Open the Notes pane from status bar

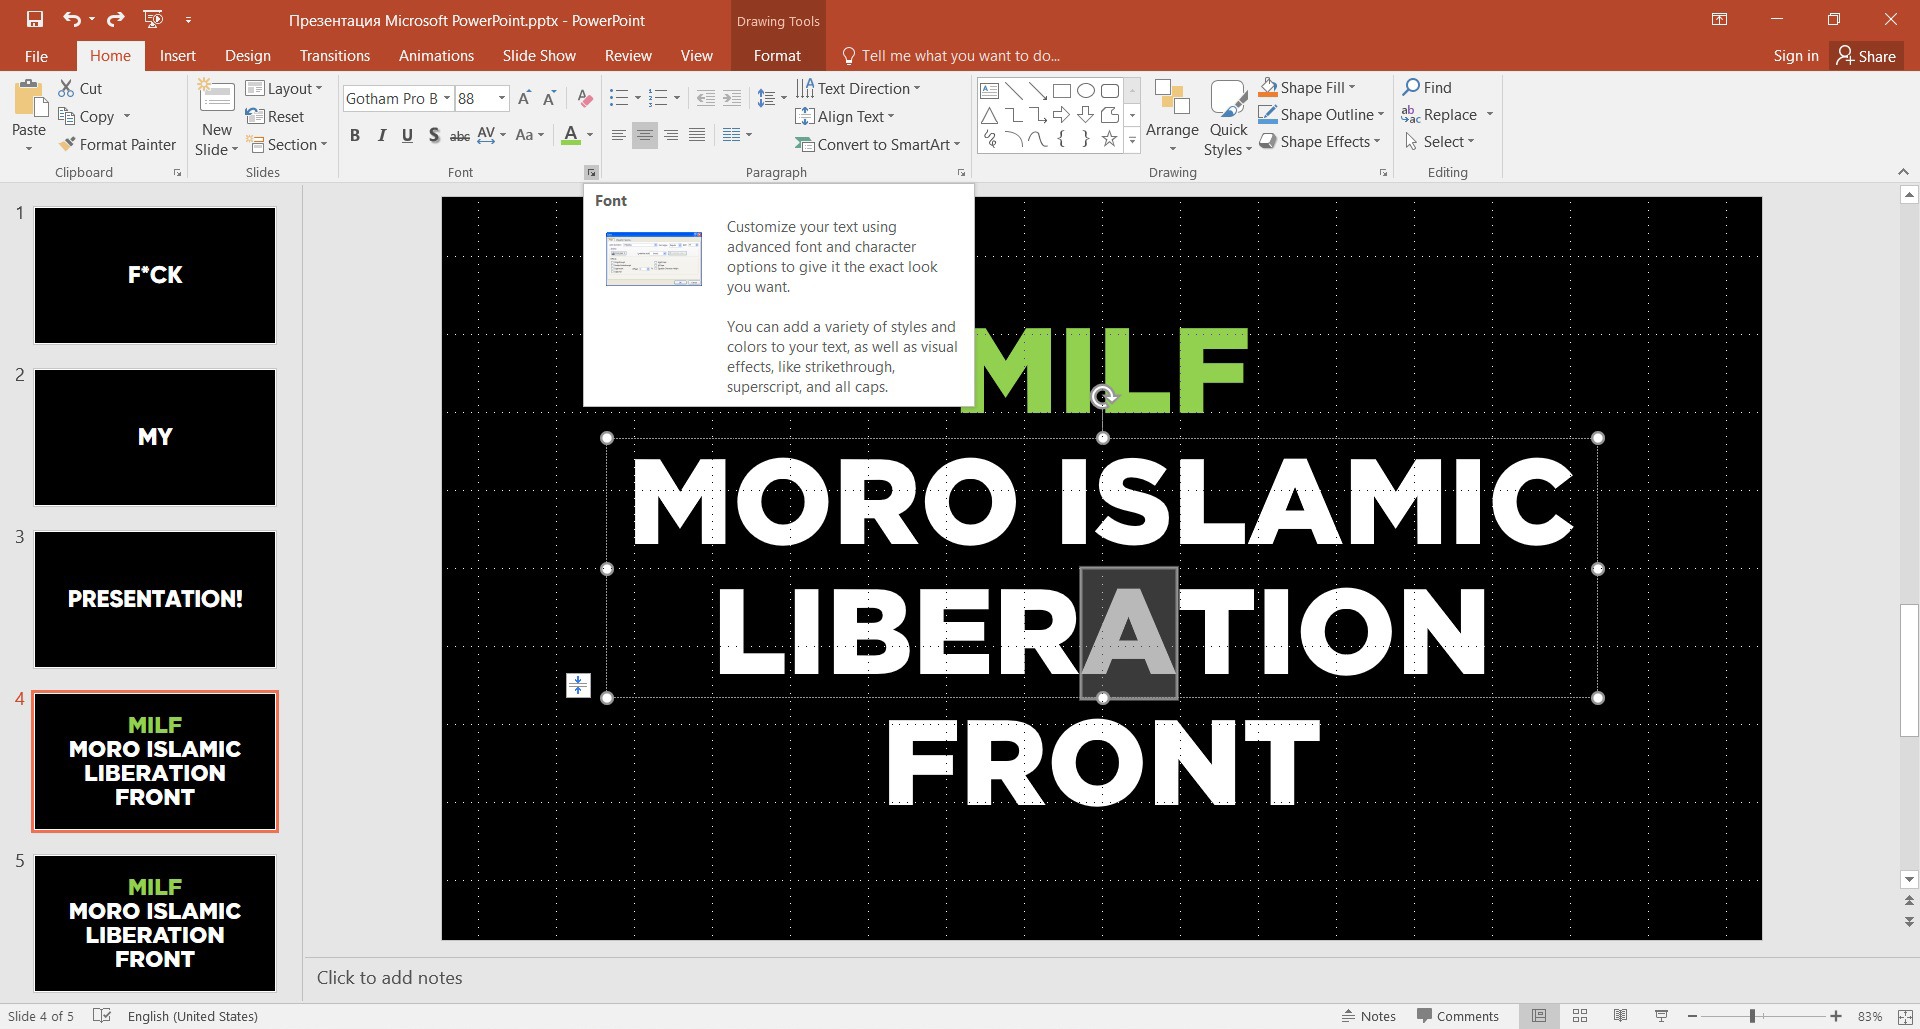click(1369, 1016)
